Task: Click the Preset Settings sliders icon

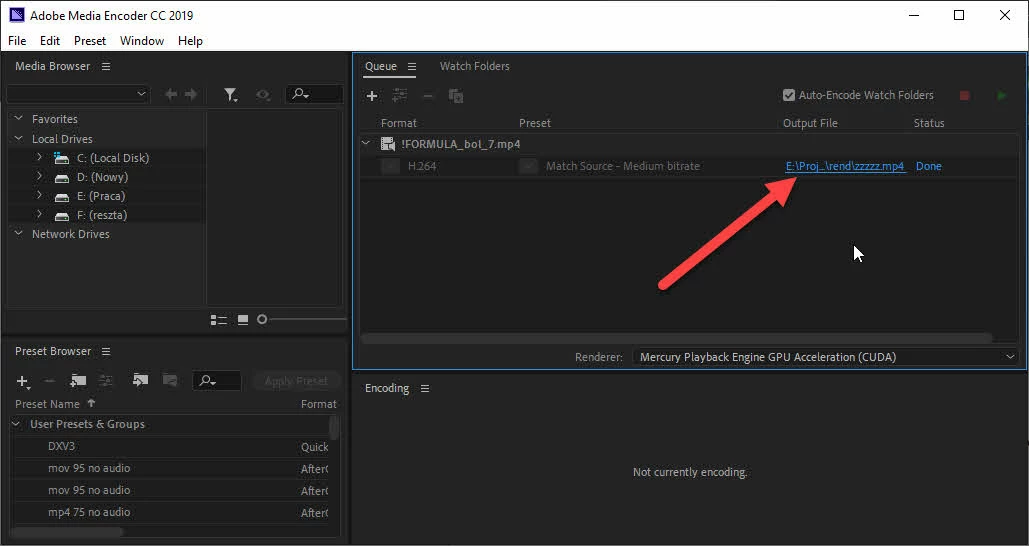Action: [106, 381]
